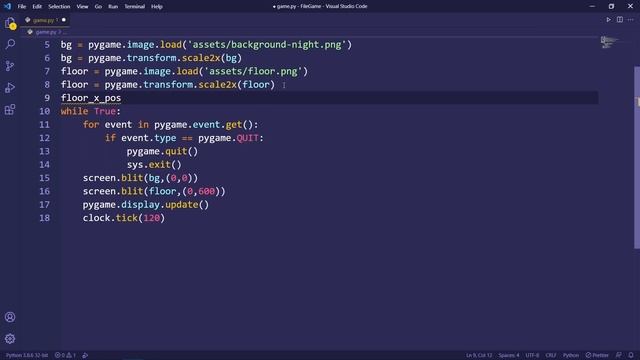Click the unsaved dot on game.py tab
This screenshot has height=360, width=640.
pyautogui.click(x=64, y=20)
